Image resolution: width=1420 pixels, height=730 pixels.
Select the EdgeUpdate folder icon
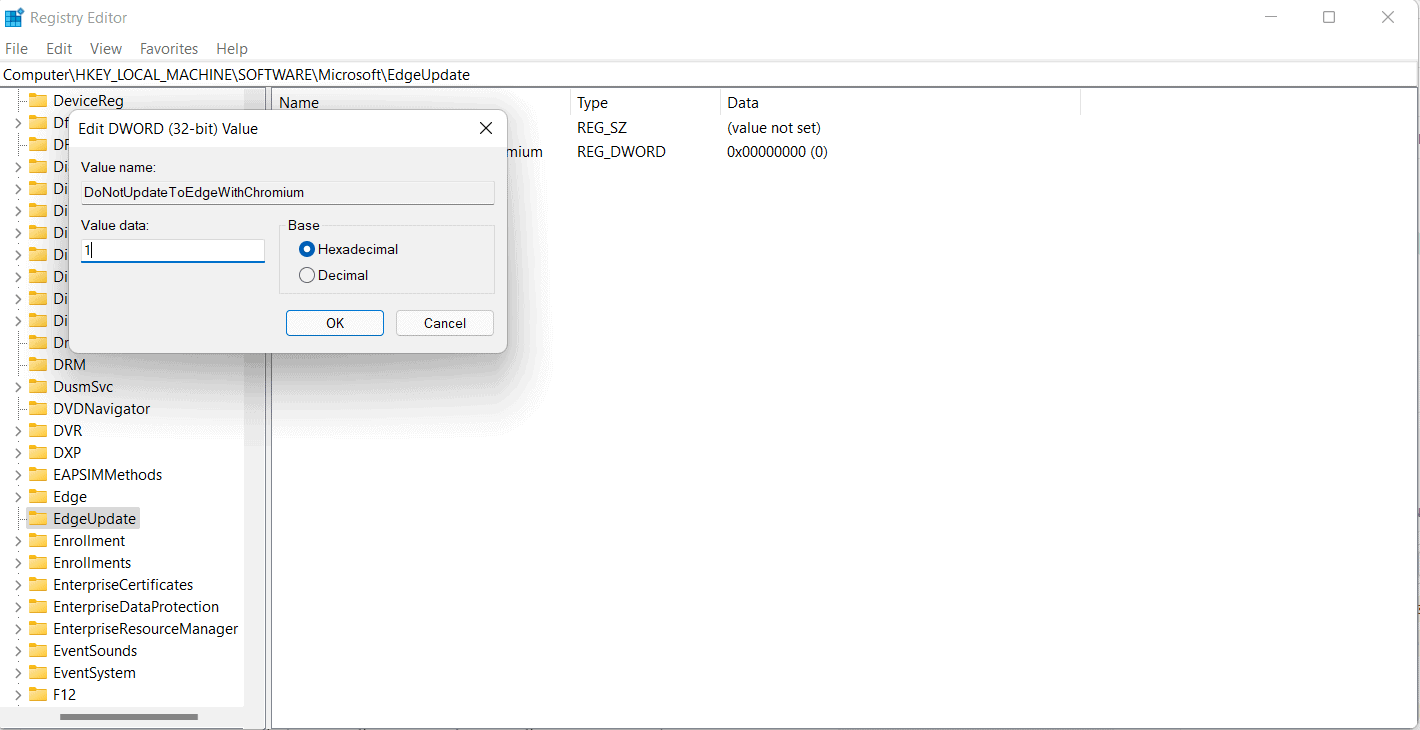(x=38, y=518)
